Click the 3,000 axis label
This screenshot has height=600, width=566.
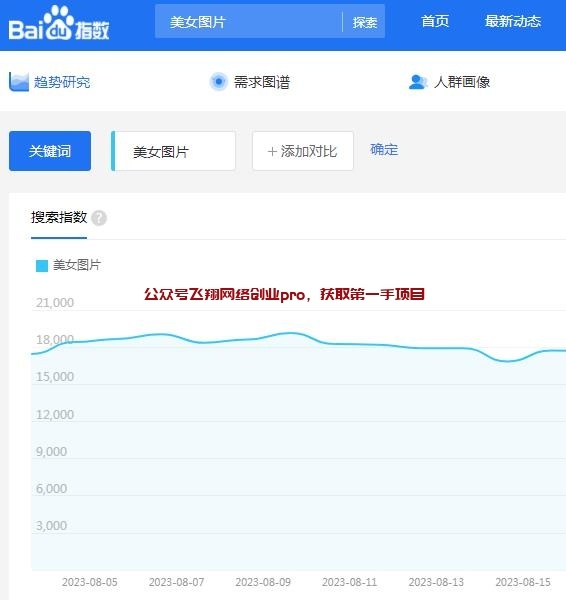click(51, 526)
